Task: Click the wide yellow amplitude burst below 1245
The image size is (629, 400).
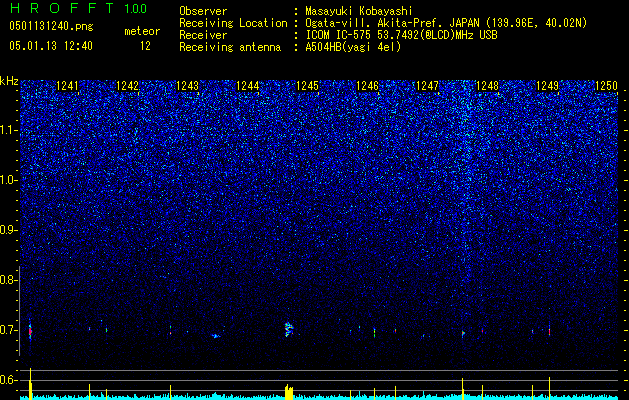Action: 289,392
